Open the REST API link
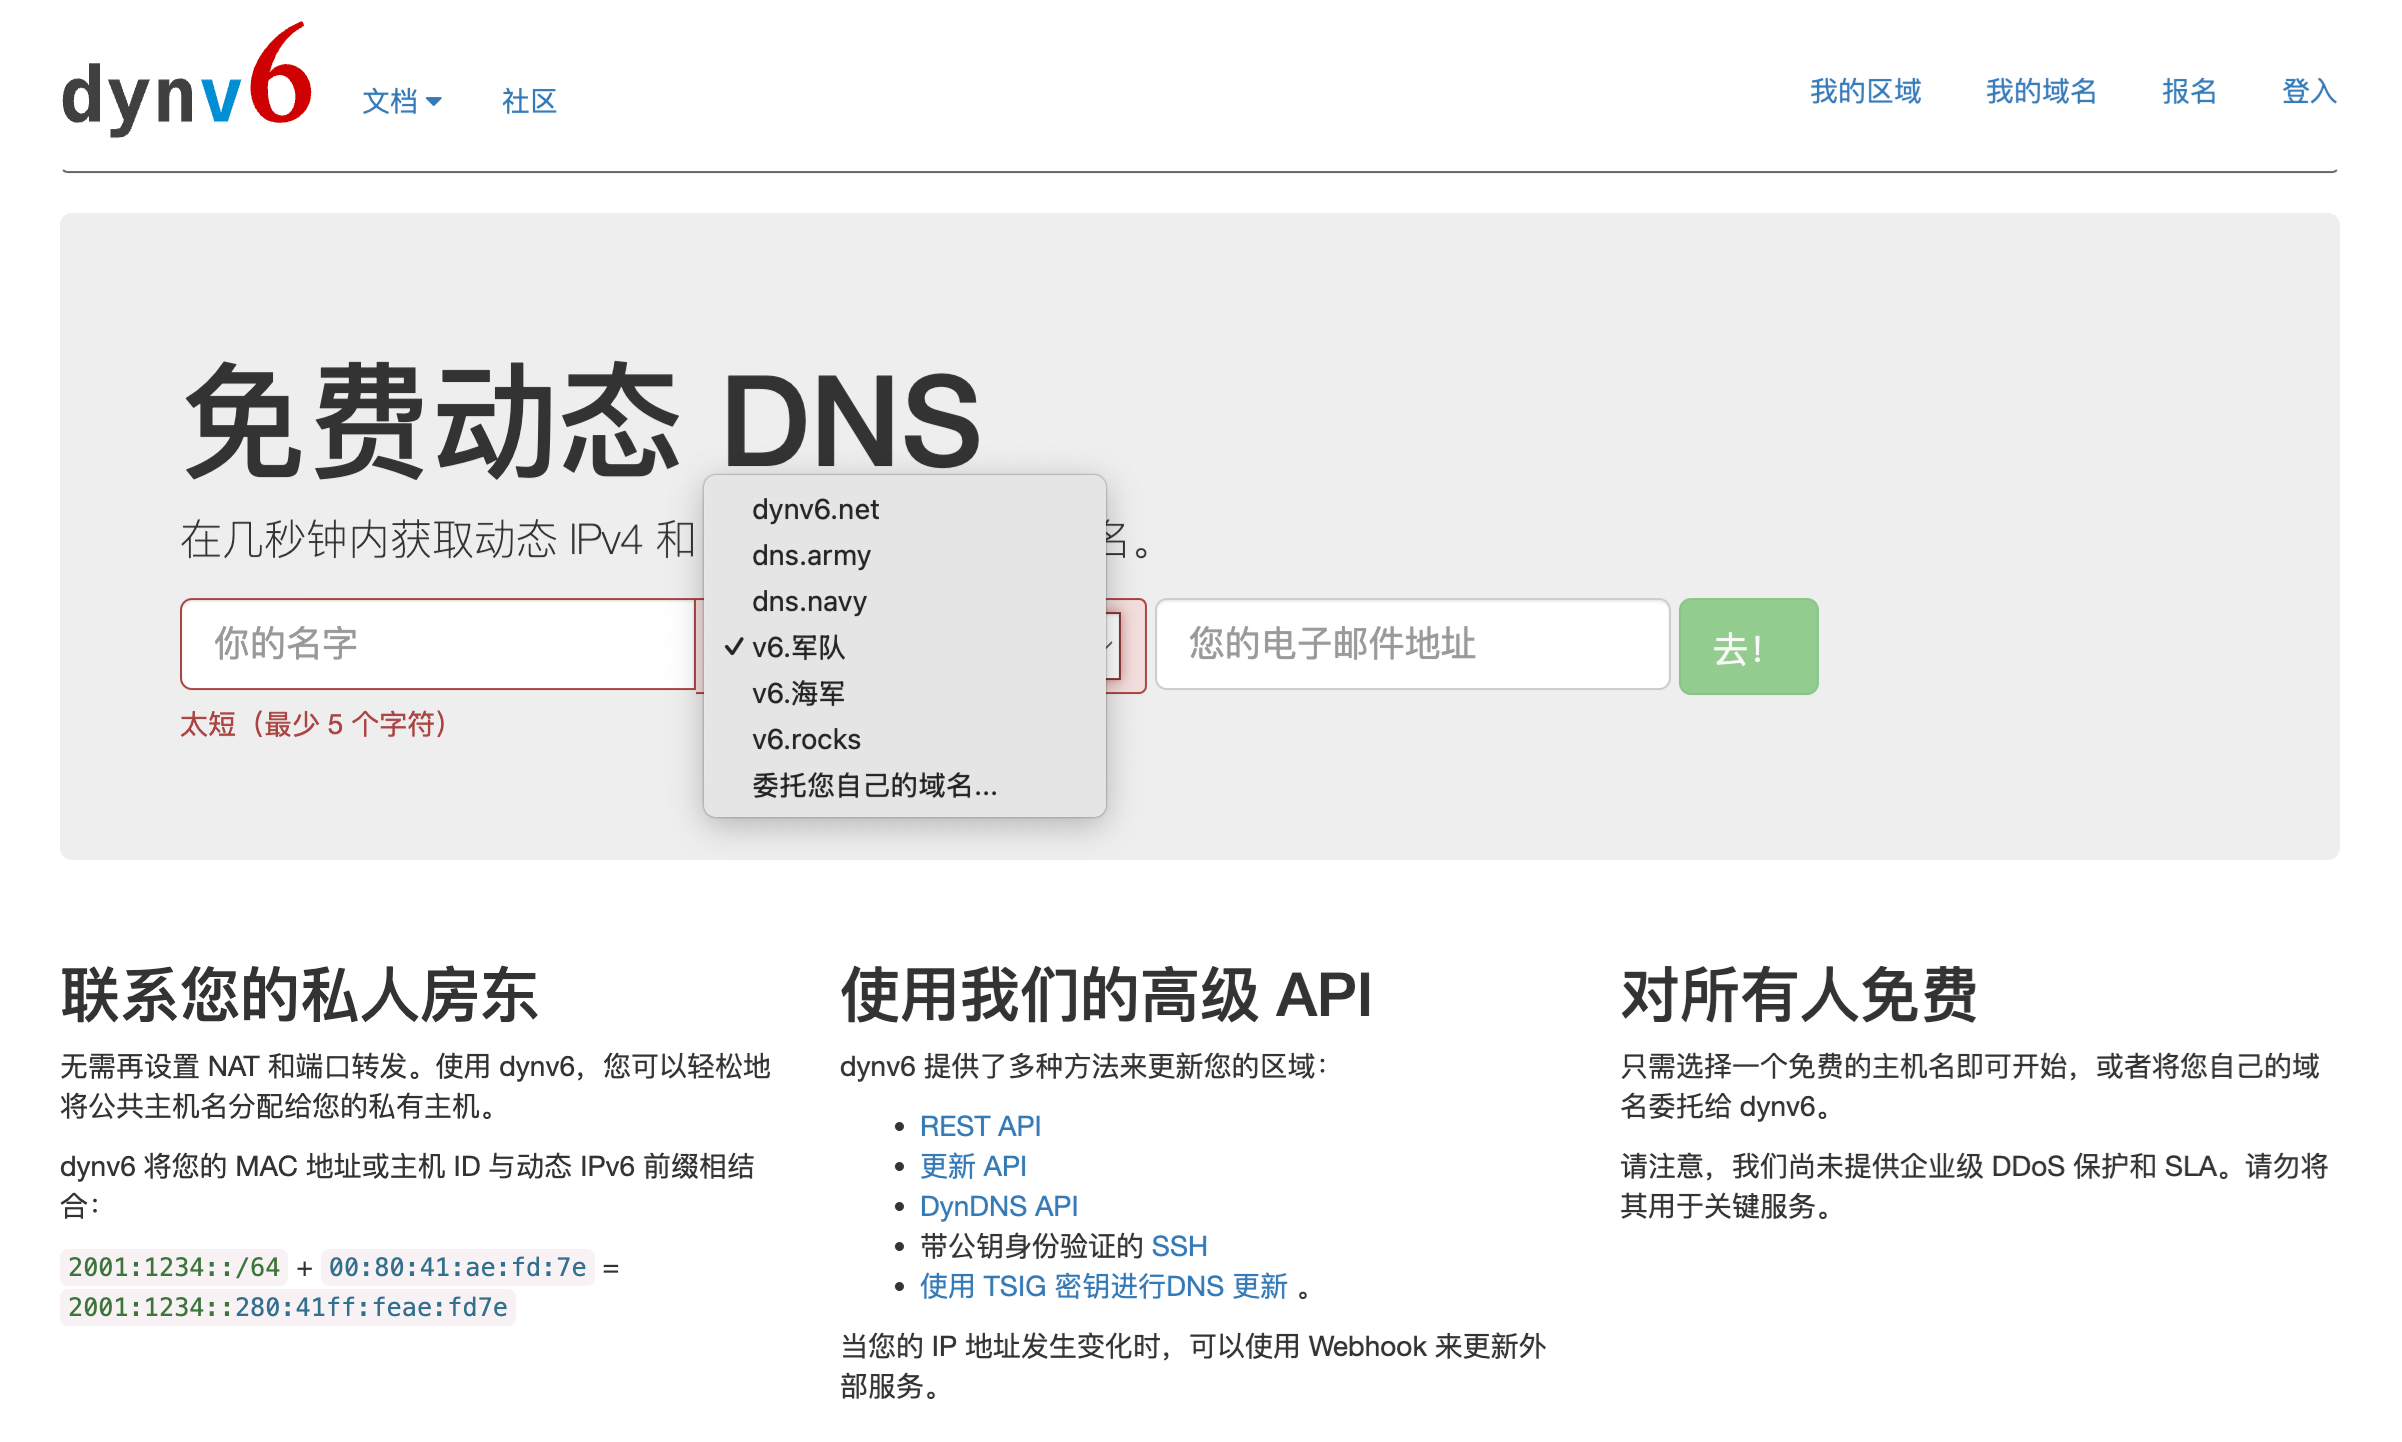The width and height of the screenshot is (2402, 1442). click(980, 1126)
